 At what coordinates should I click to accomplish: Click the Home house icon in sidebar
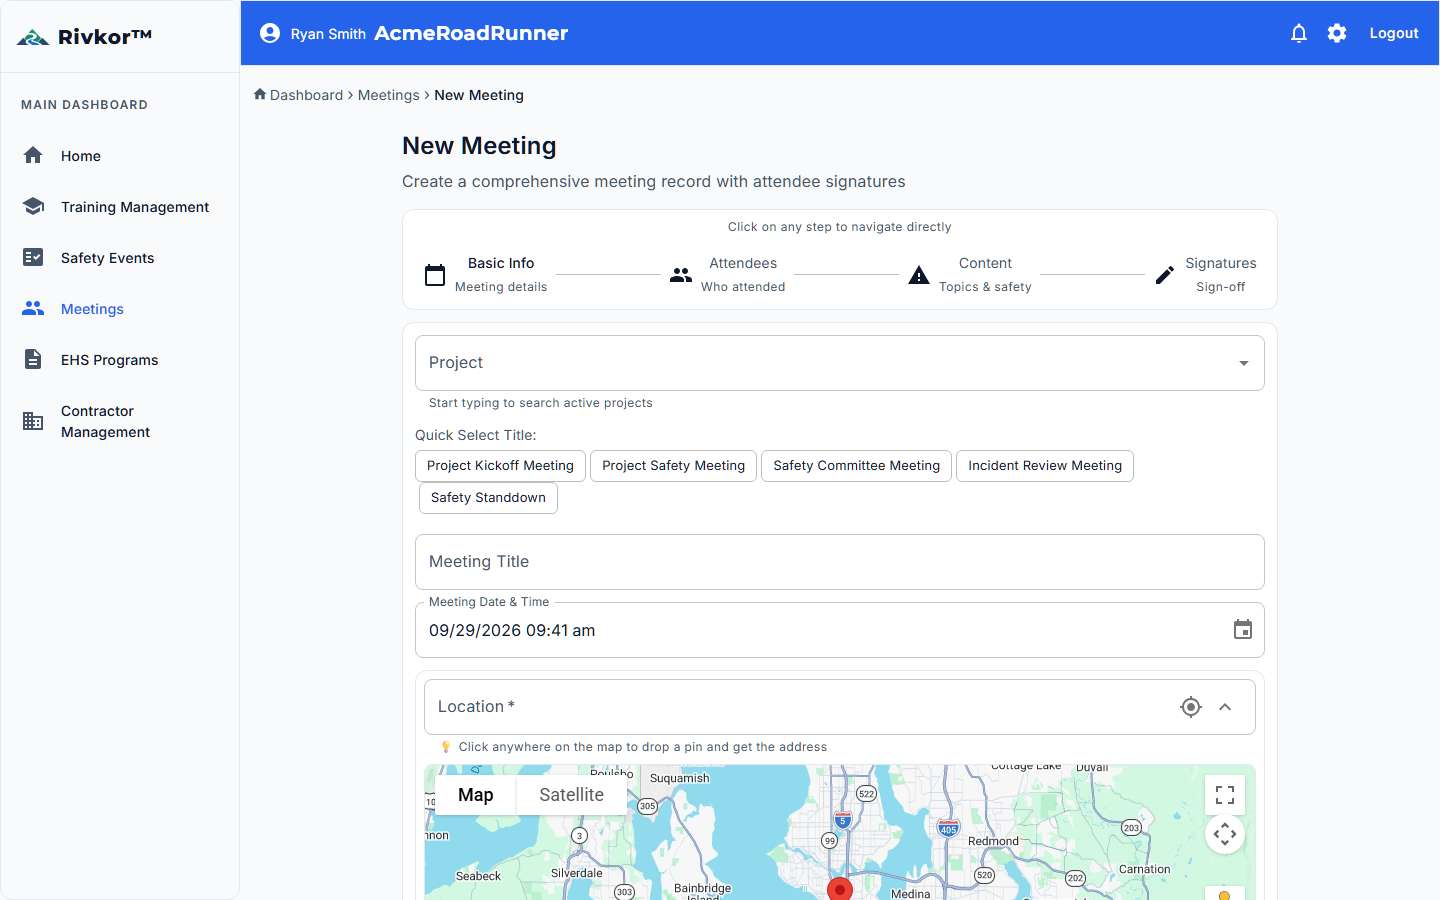point(33,155)
